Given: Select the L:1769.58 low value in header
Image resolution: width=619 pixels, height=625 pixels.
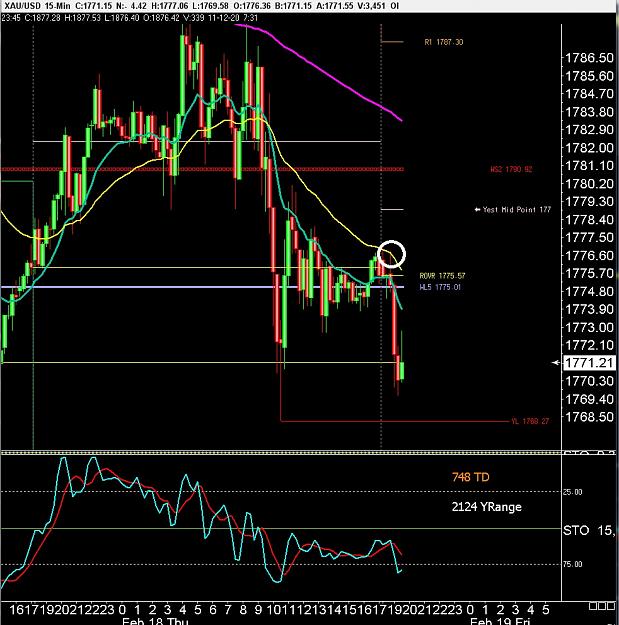Looking at the screenshot, I should tap(211, 6).
